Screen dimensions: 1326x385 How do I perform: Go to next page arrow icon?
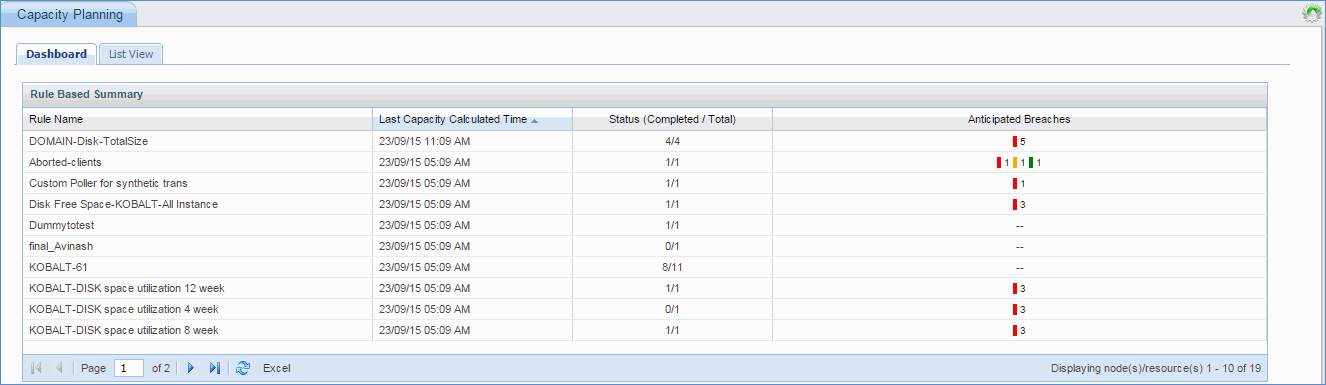(x=191, y=369)
